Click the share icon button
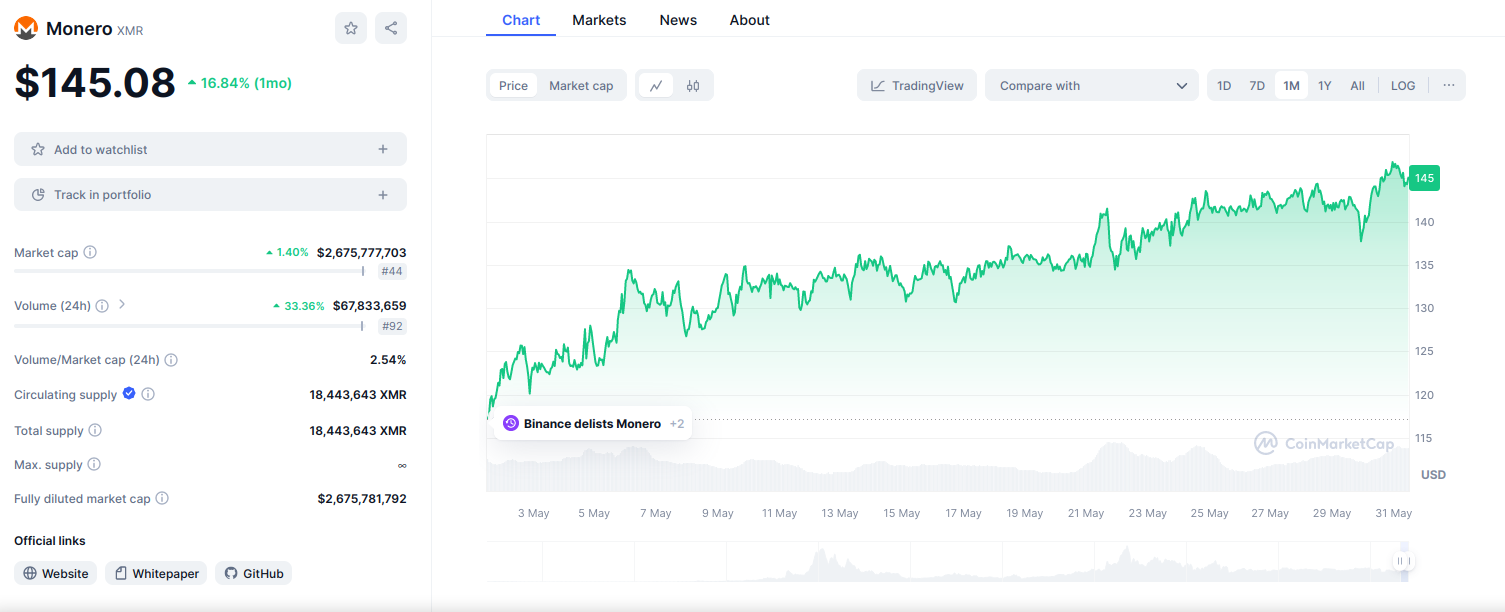Viewport: 1505px width, 612px height. (391, 28)
